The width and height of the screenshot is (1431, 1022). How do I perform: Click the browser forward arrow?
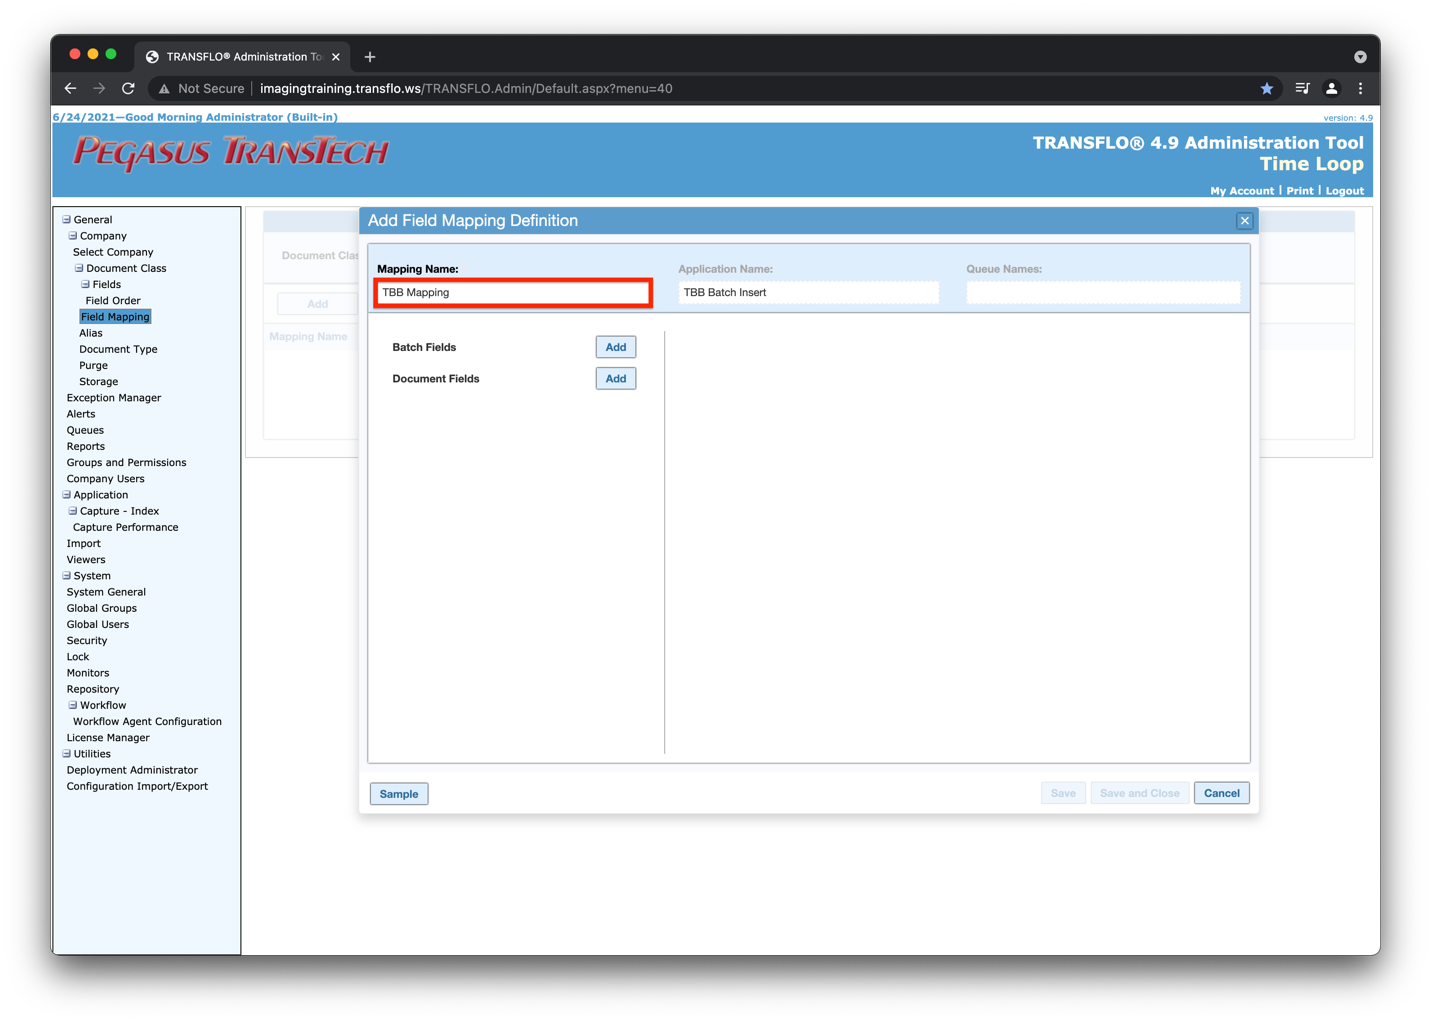pyautogui.click(x=99, y=88)
